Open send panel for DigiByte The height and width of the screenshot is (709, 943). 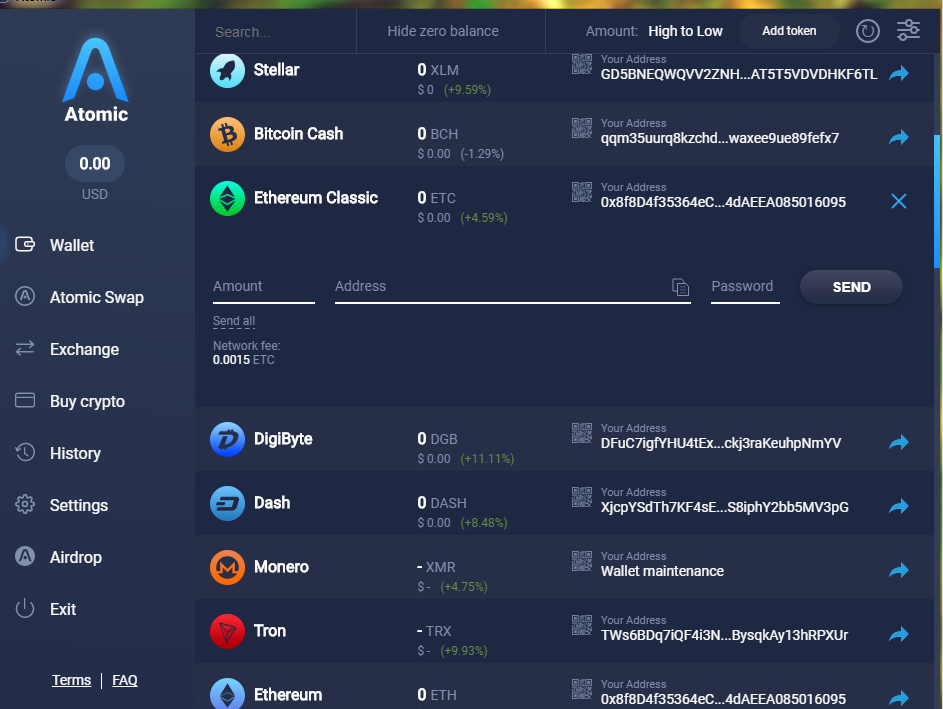click(x=898, y=443)
